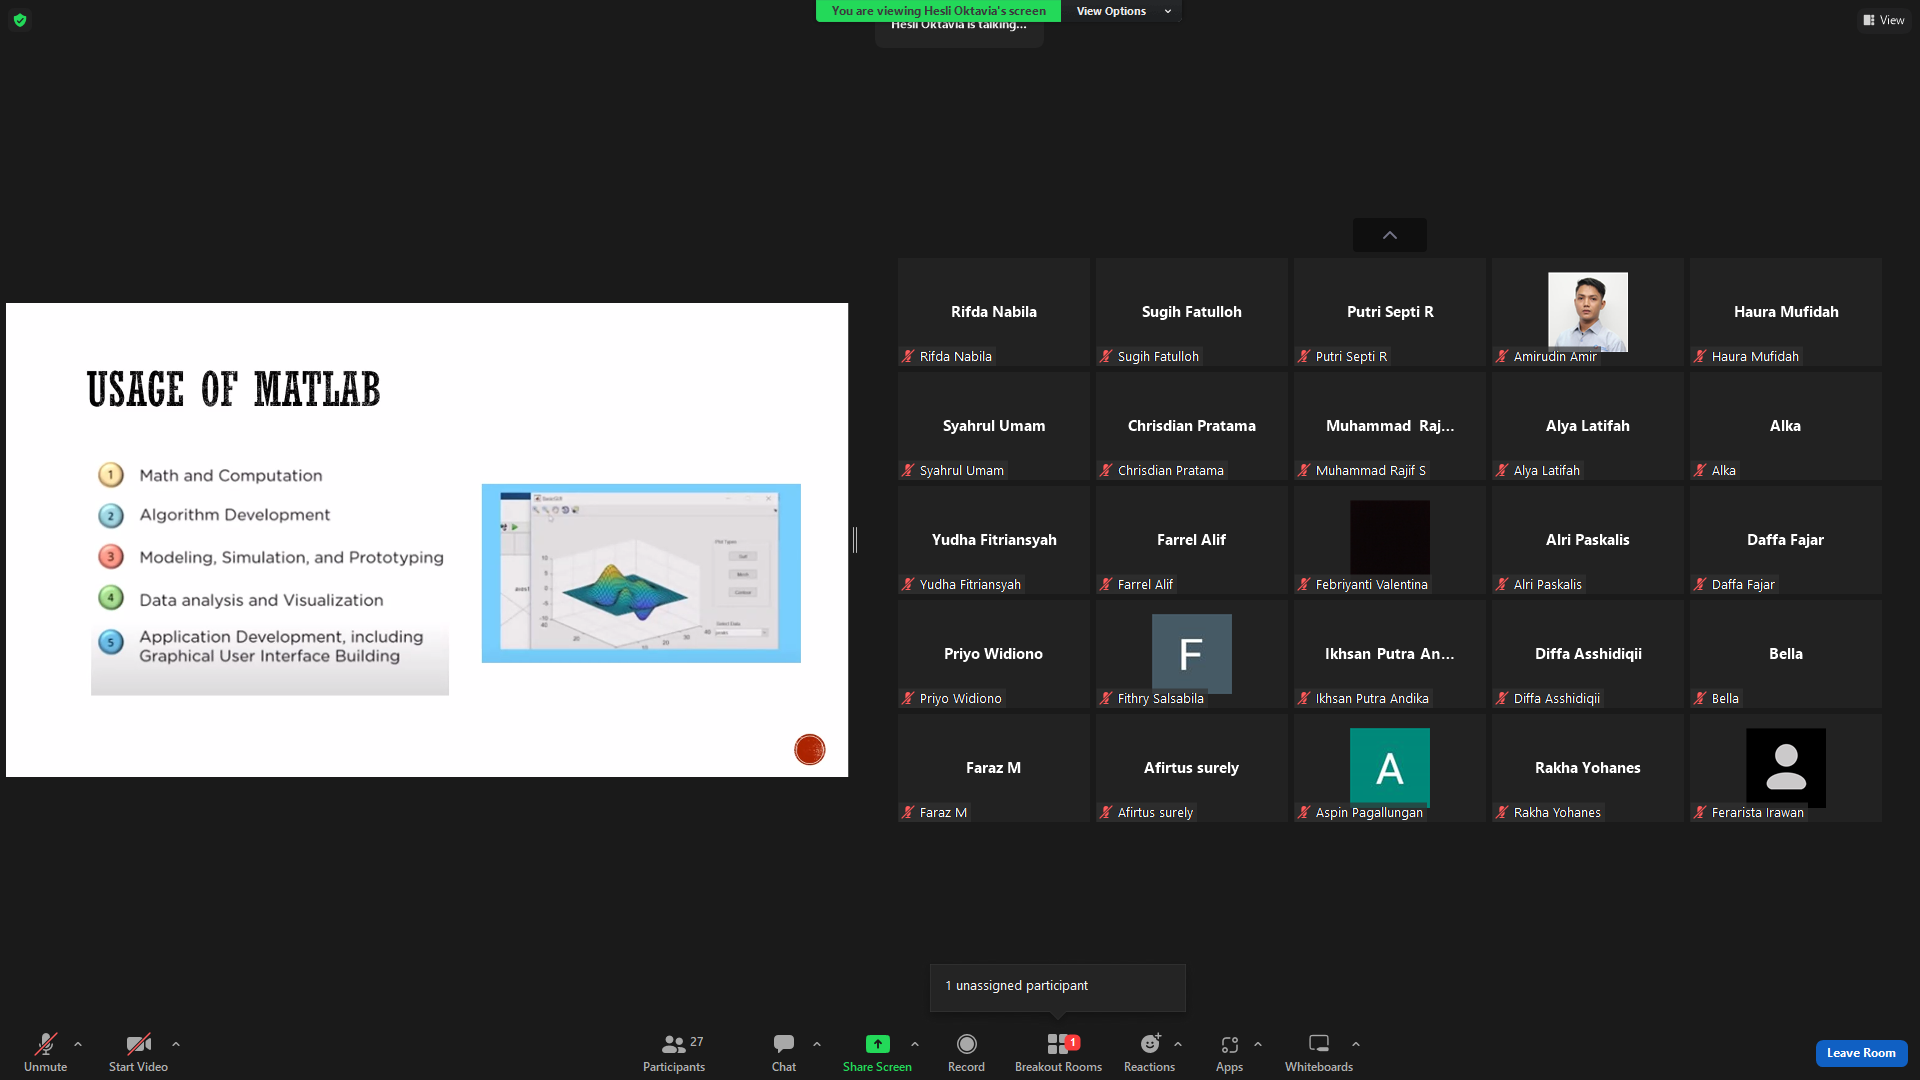Click 'Data analysis and Visualization' slide text
The width and height of the screenshot is (1920, 1080).
click(261, 600)
